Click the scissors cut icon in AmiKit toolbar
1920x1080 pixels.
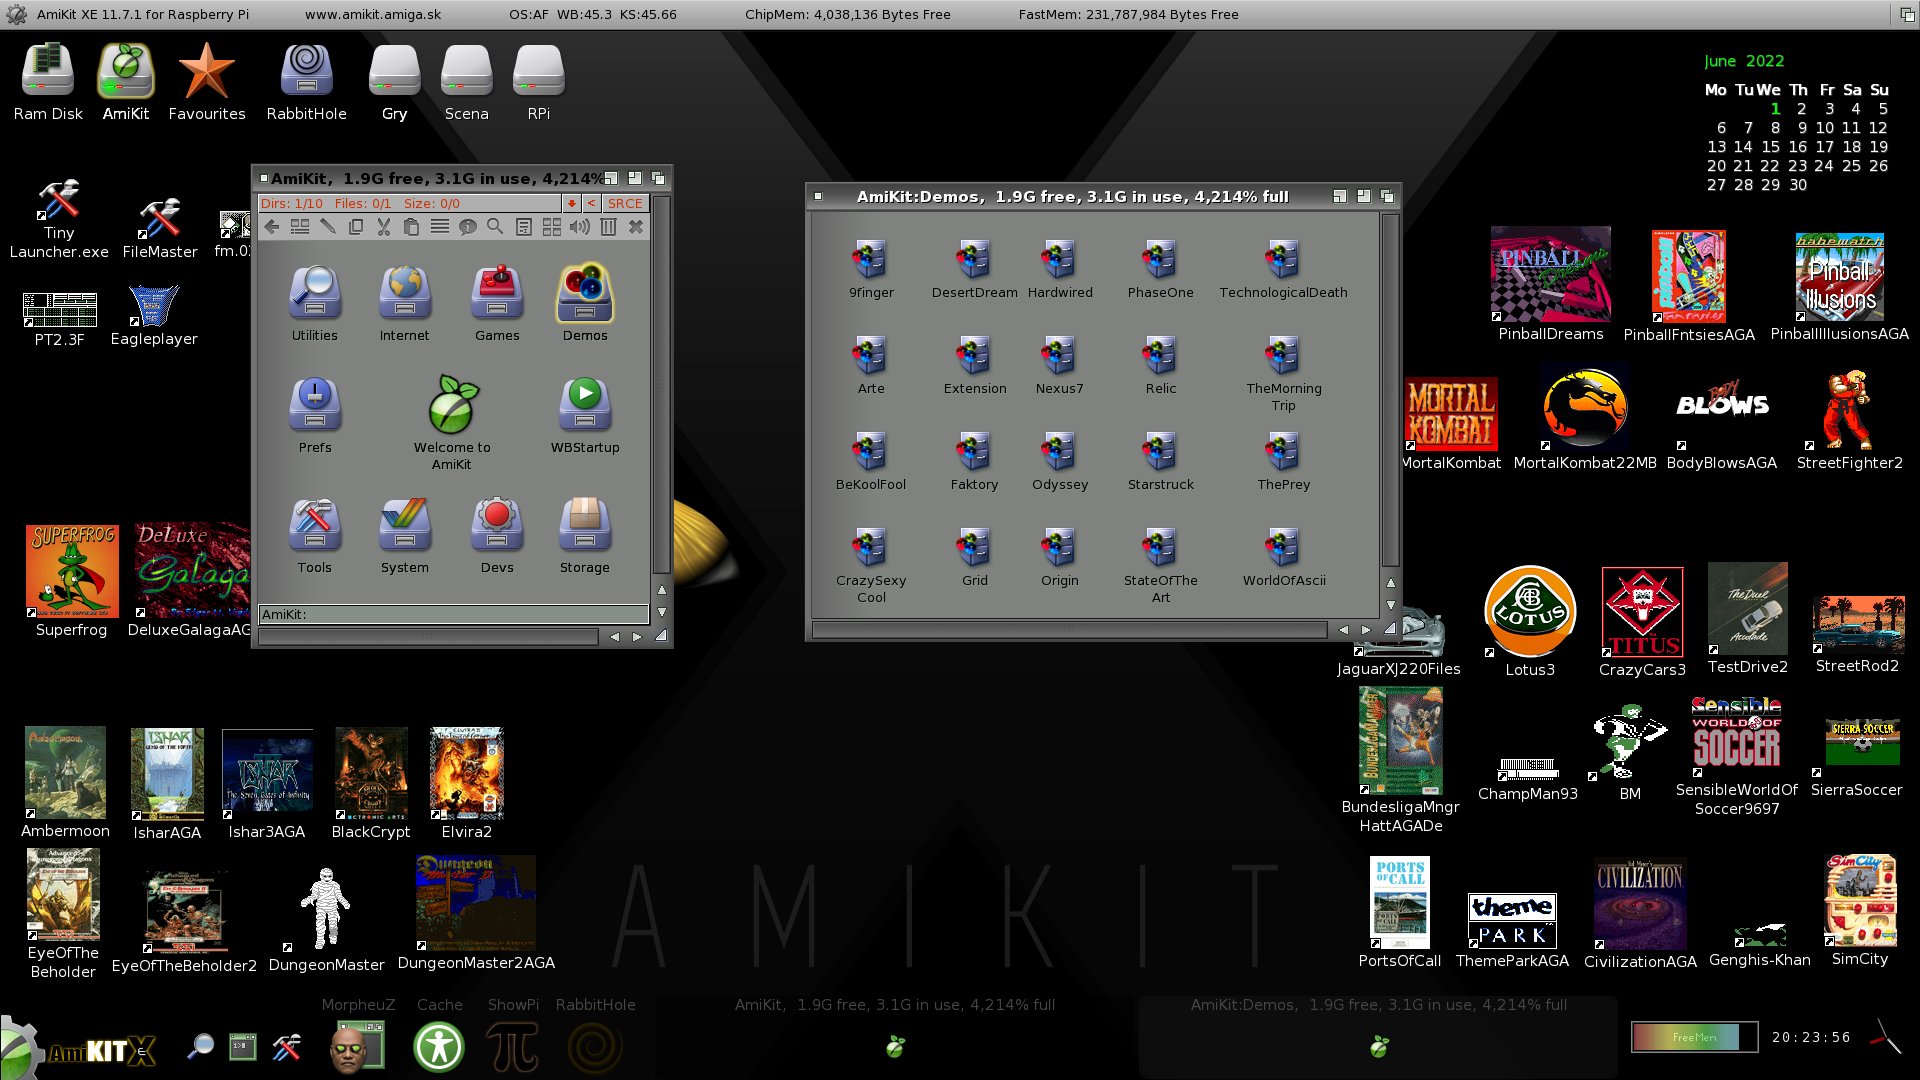point(383,227)
